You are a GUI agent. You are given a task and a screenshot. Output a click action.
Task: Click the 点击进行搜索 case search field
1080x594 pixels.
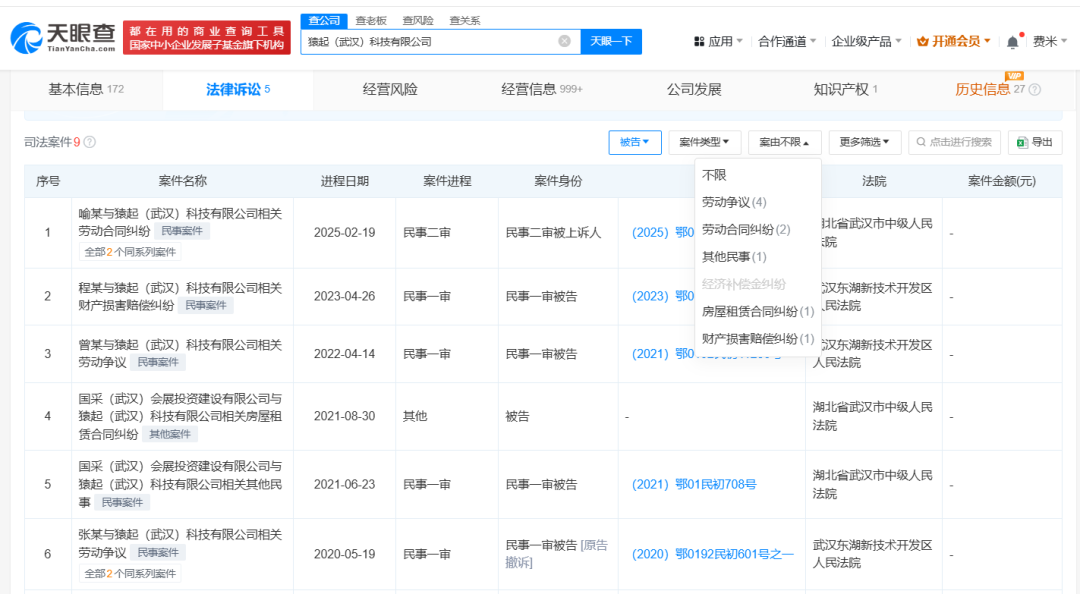click(x=954, y=143)
